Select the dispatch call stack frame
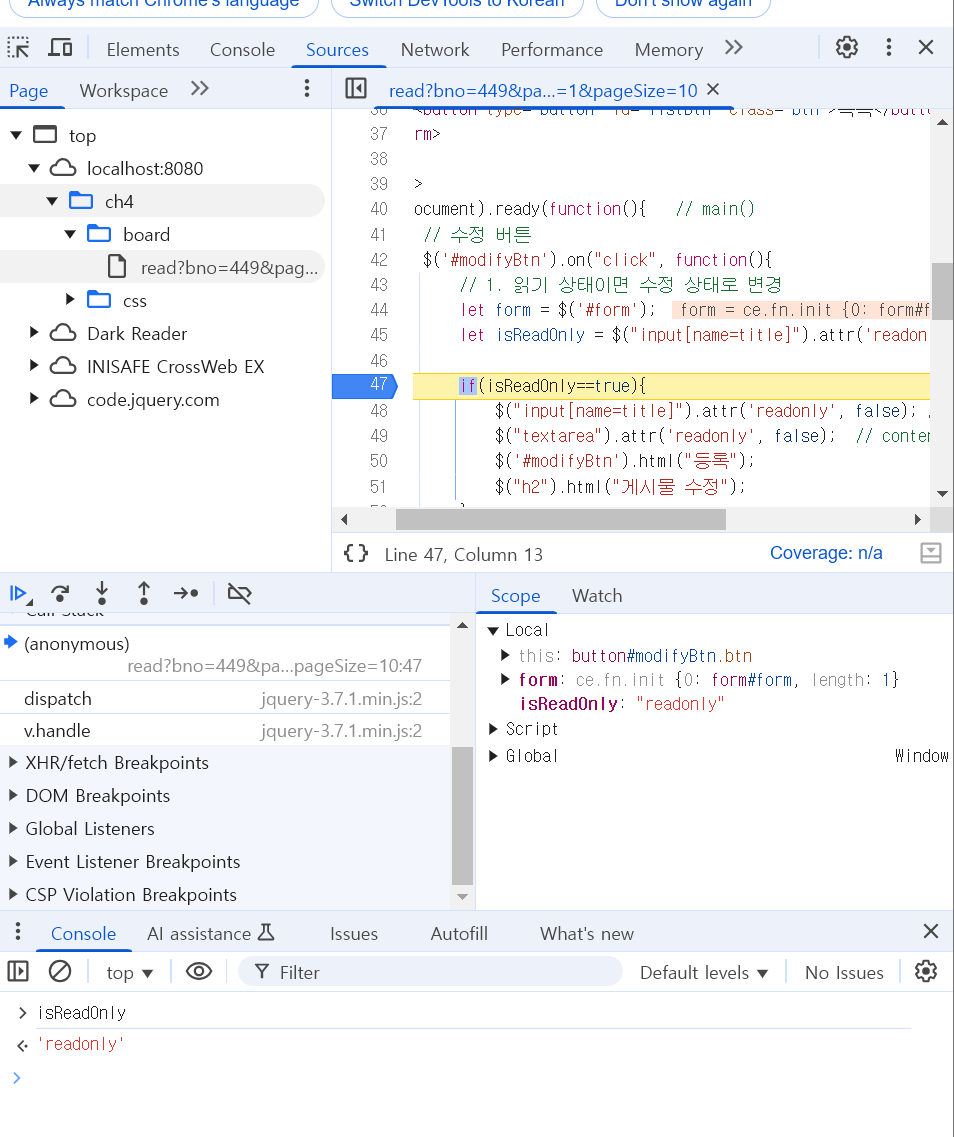Image resolution: width=954 pixels, height=1137 pixels. pyautogui.click(x=225, y=698)
